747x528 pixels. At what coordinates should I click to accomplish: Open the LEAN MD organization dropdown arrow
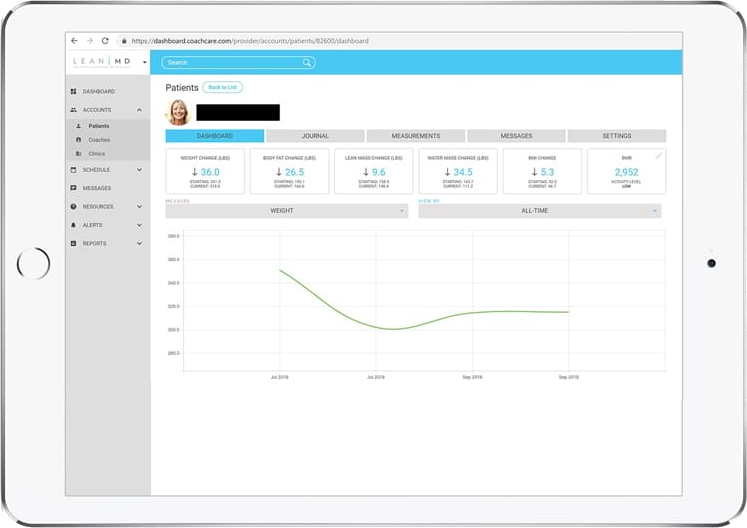pyautogui.click(x=144, y=62)
